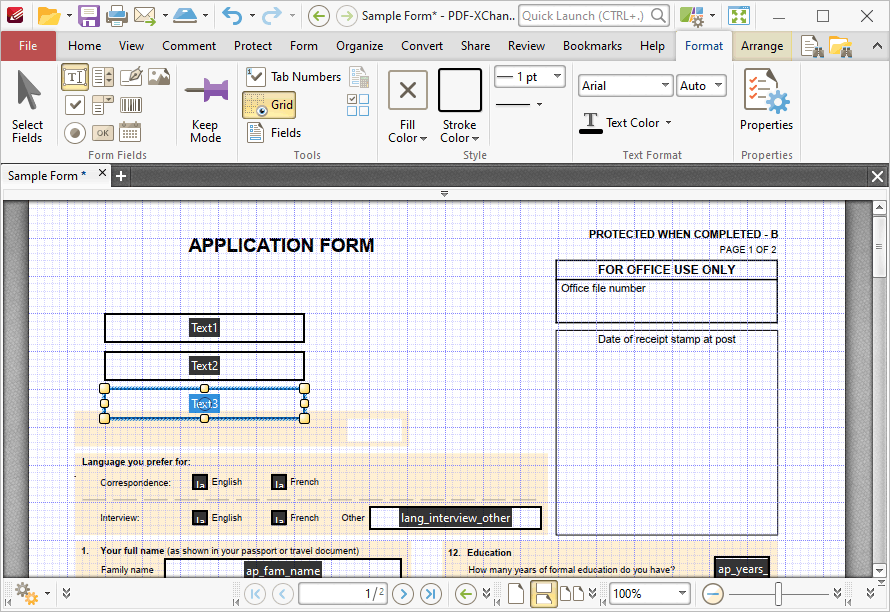Image resolution: width=890 pixels, height=612 pixels.
Task: Click the UI options icon in title bar
Action: 692,16
